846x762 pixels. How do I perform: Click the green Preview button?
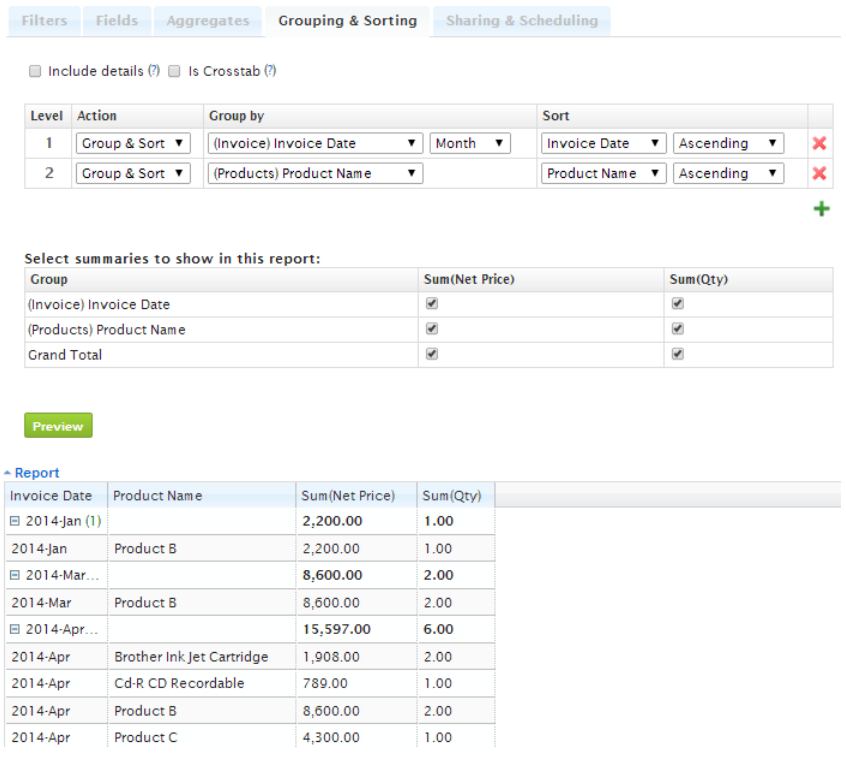tap(58, 426)
